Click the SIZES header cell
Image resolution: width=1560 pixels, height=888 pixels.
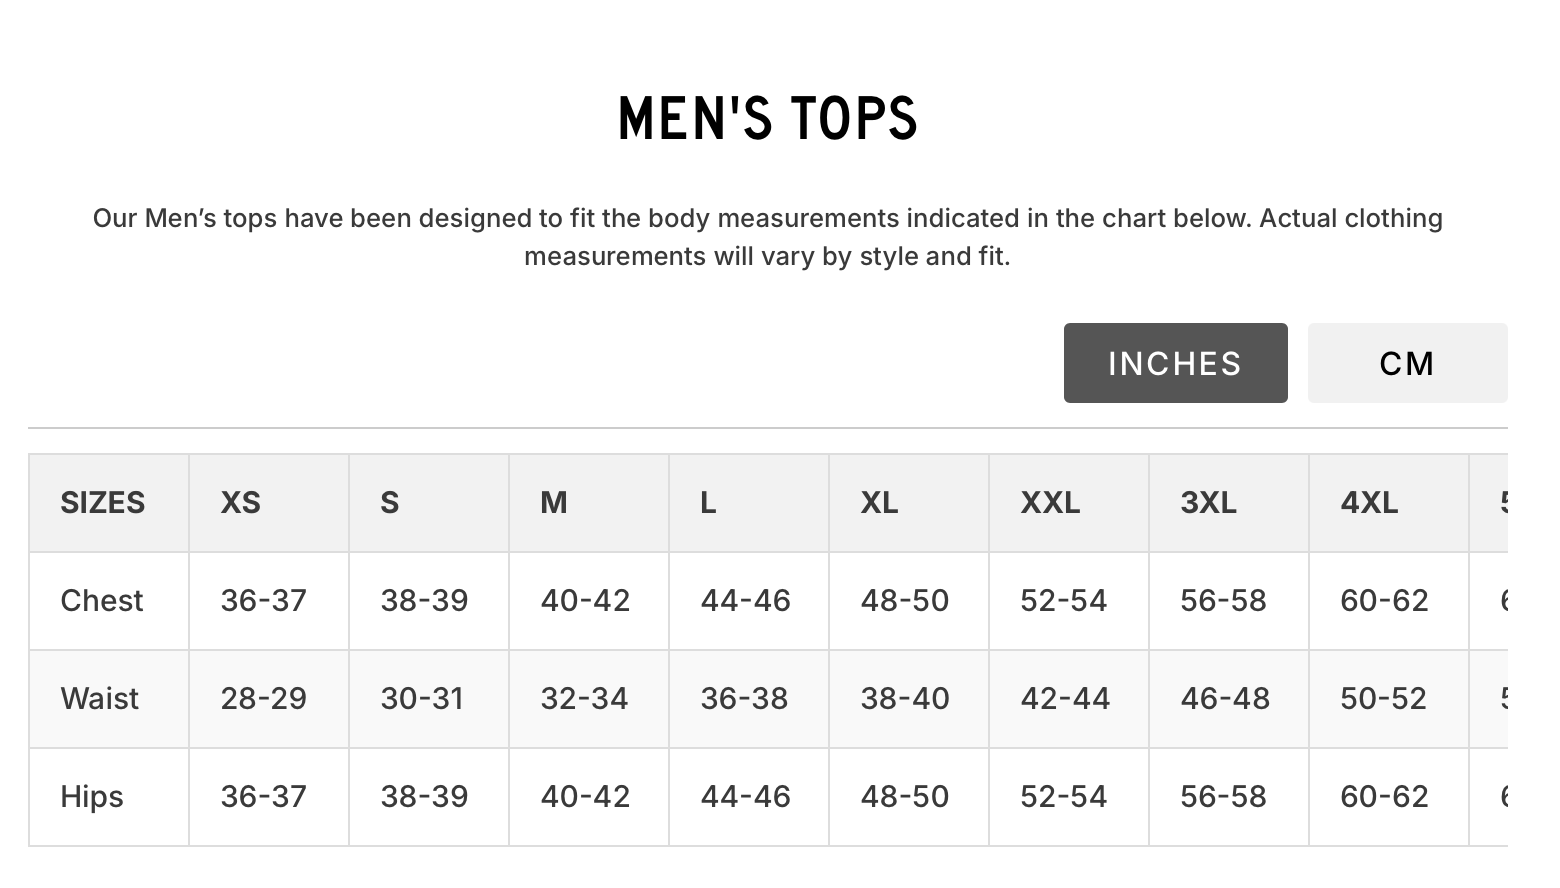102,502
